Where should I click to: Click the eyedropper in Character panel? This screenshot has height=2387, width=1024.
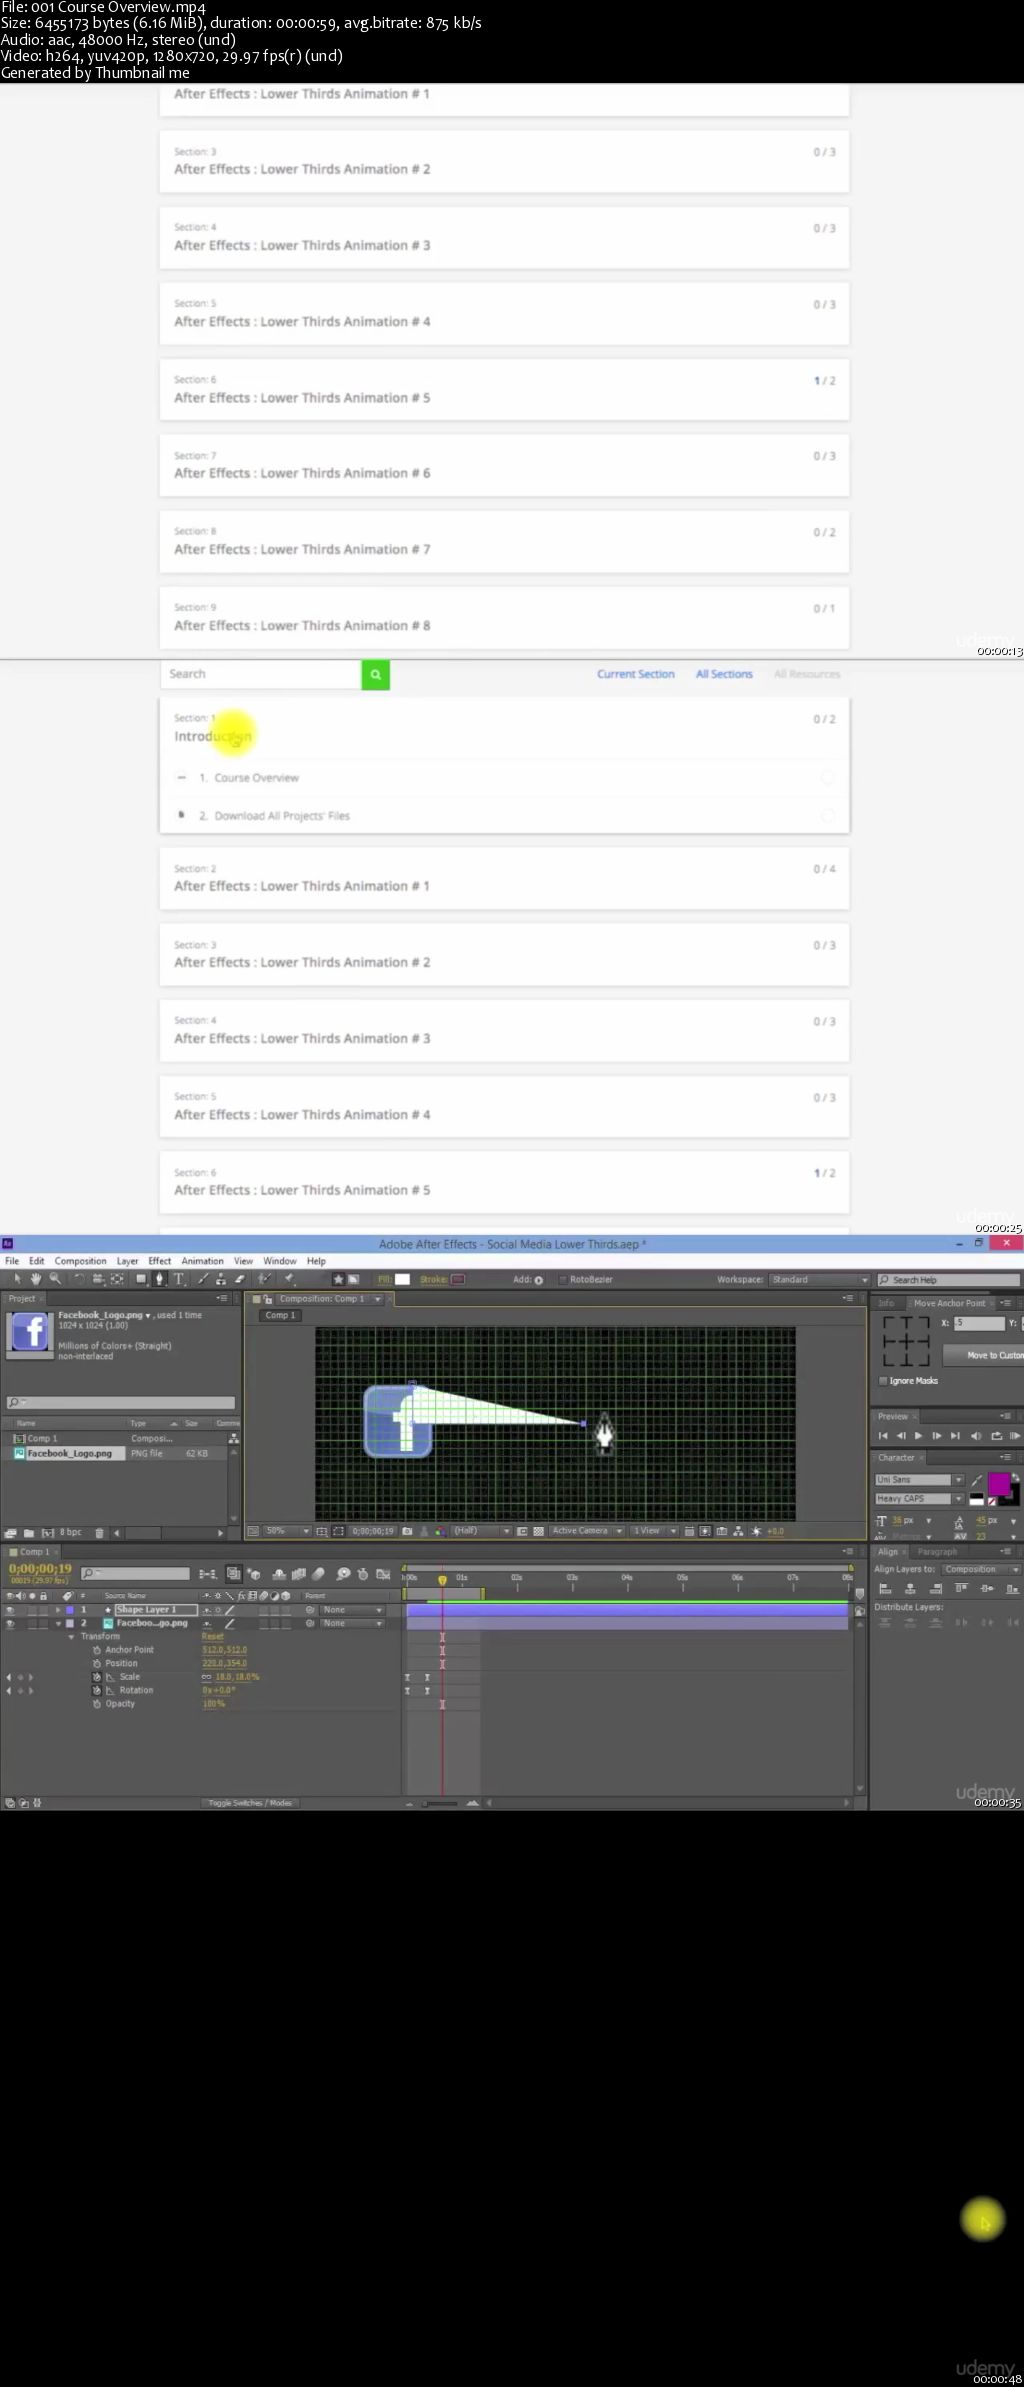pyautogui.click(x=977, y=1480)
